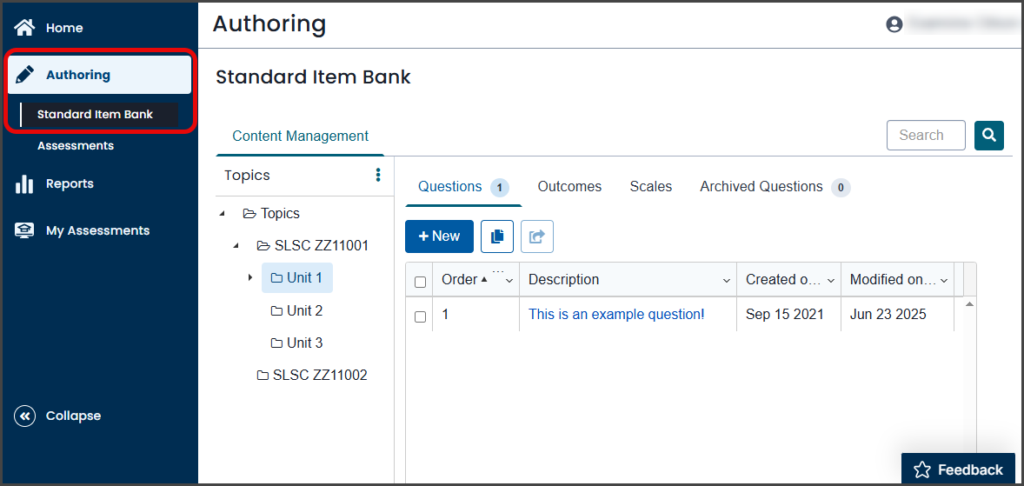Click the Authoring sidebar item label
Screen dimensions: 1024x486
(x=78, y=75)
